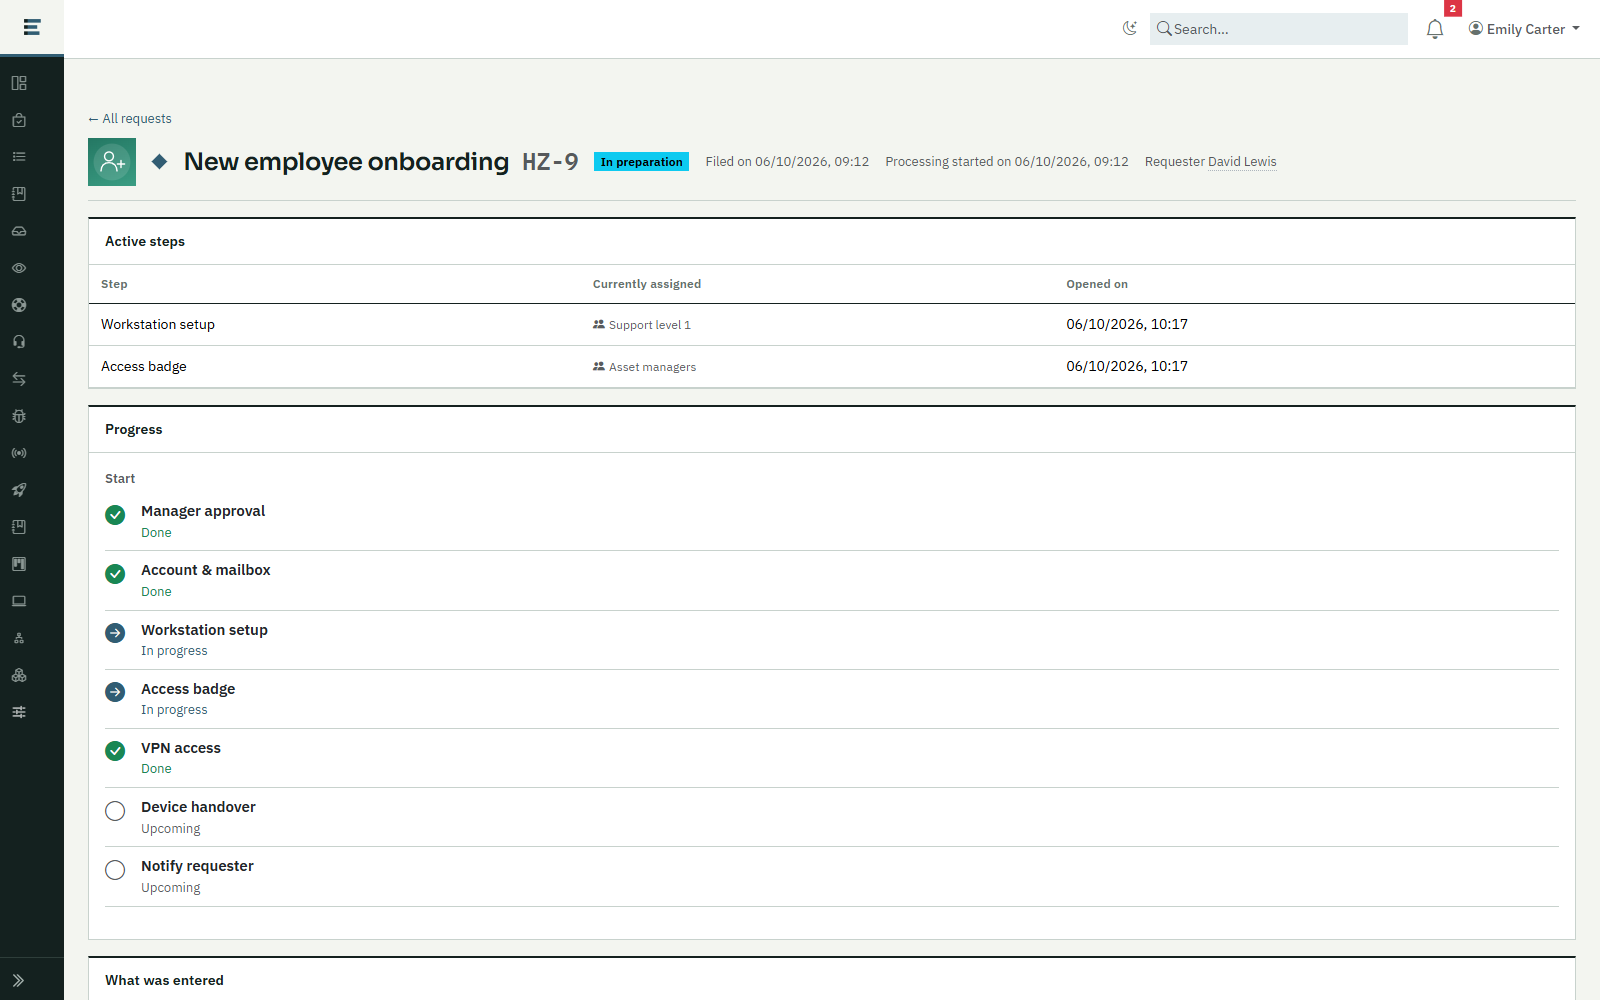
Task: Click the HZ-9 request identifier
Action: click(x=550, y=162)
